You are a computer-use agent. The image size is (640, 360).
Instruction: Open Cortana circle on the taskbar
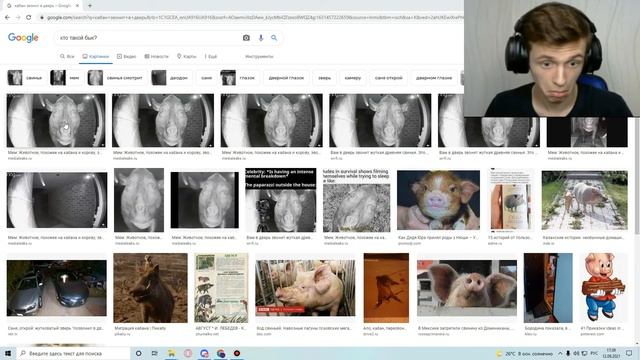[x=139, y=353]
